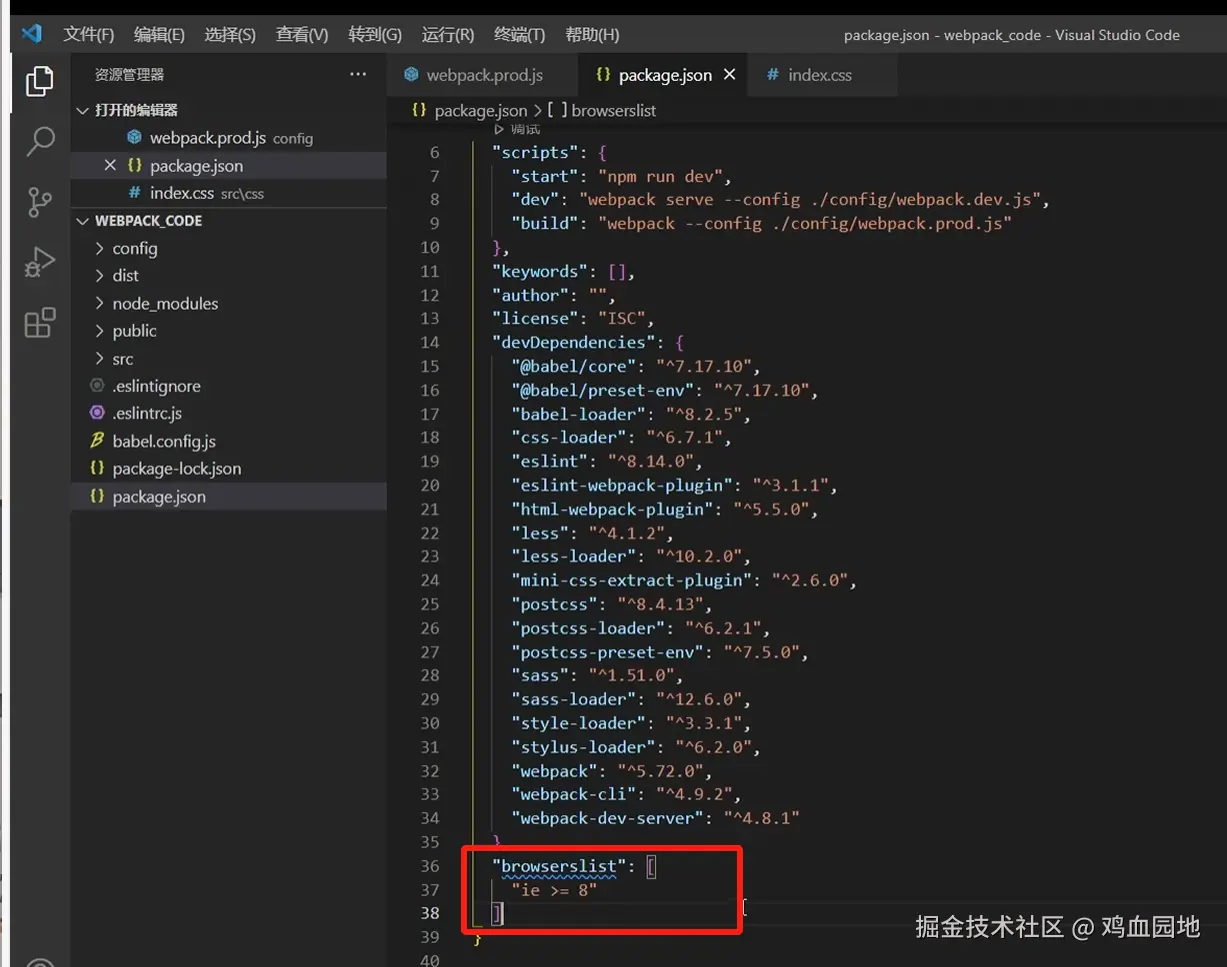
Task: Open 选择(S) menu
Action: [x=230, y=34]
